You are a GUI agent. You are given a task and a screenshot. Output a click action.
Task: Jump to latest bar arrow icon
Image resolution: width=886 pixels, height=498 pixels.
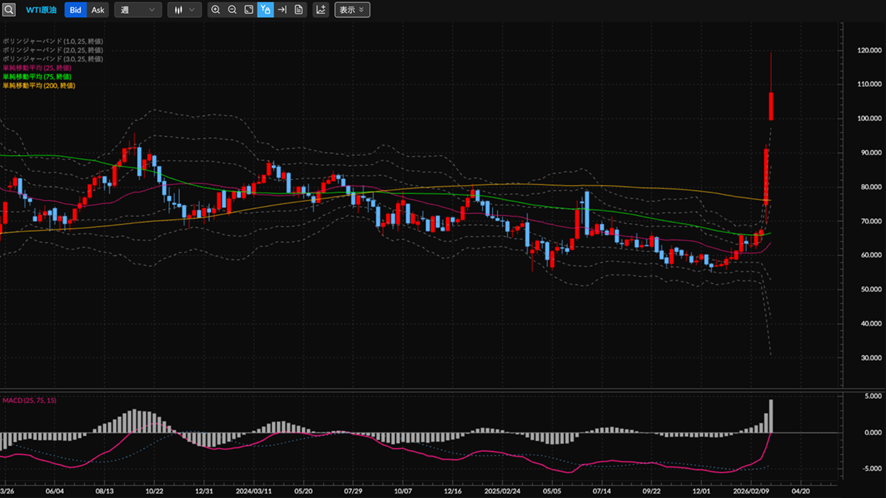pos(282,10)
